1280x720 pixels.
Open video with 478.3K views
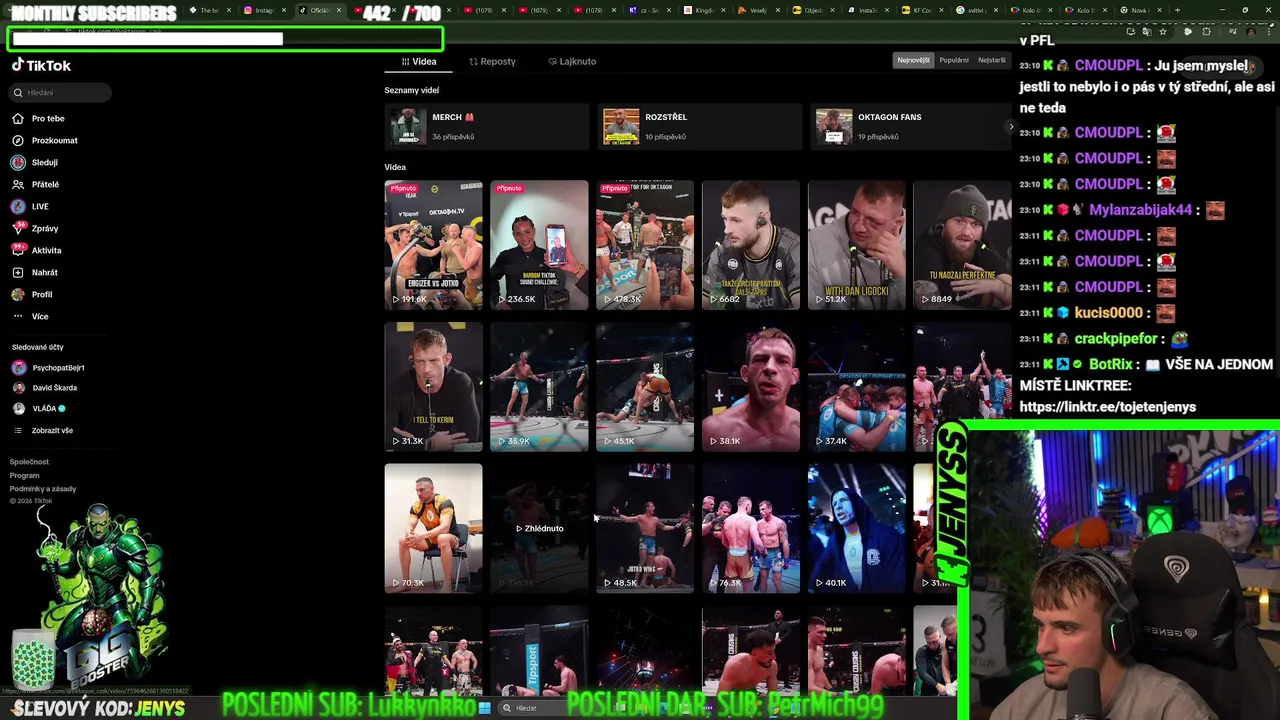pos(645,244)
